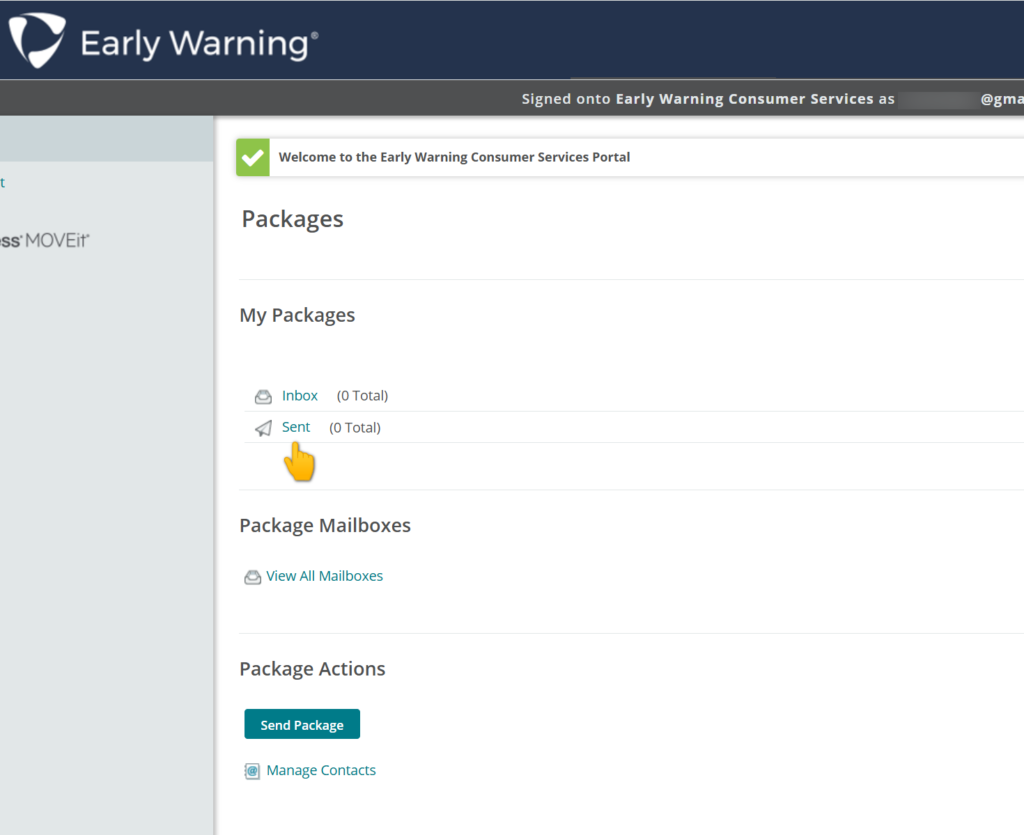Click the "Package Mailboxes" heading

click(x=325, y=526)
